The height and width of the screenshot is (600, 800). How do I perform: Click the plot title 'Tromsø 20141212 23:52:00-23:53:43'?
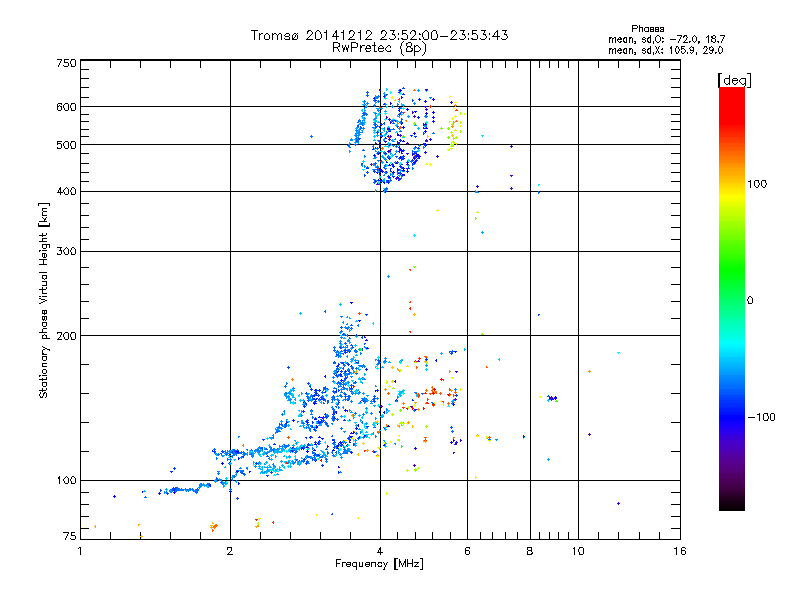[x=379, y=35]
